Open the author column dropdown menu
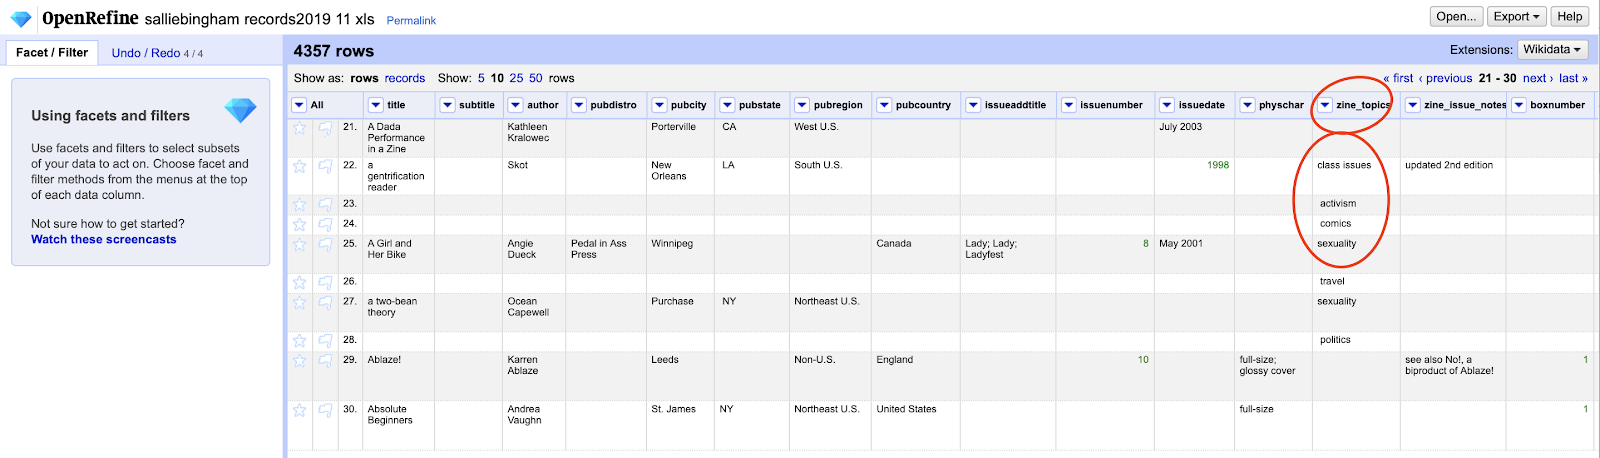Viewport: 1600px width, 458px height. (x=516, y=105)
